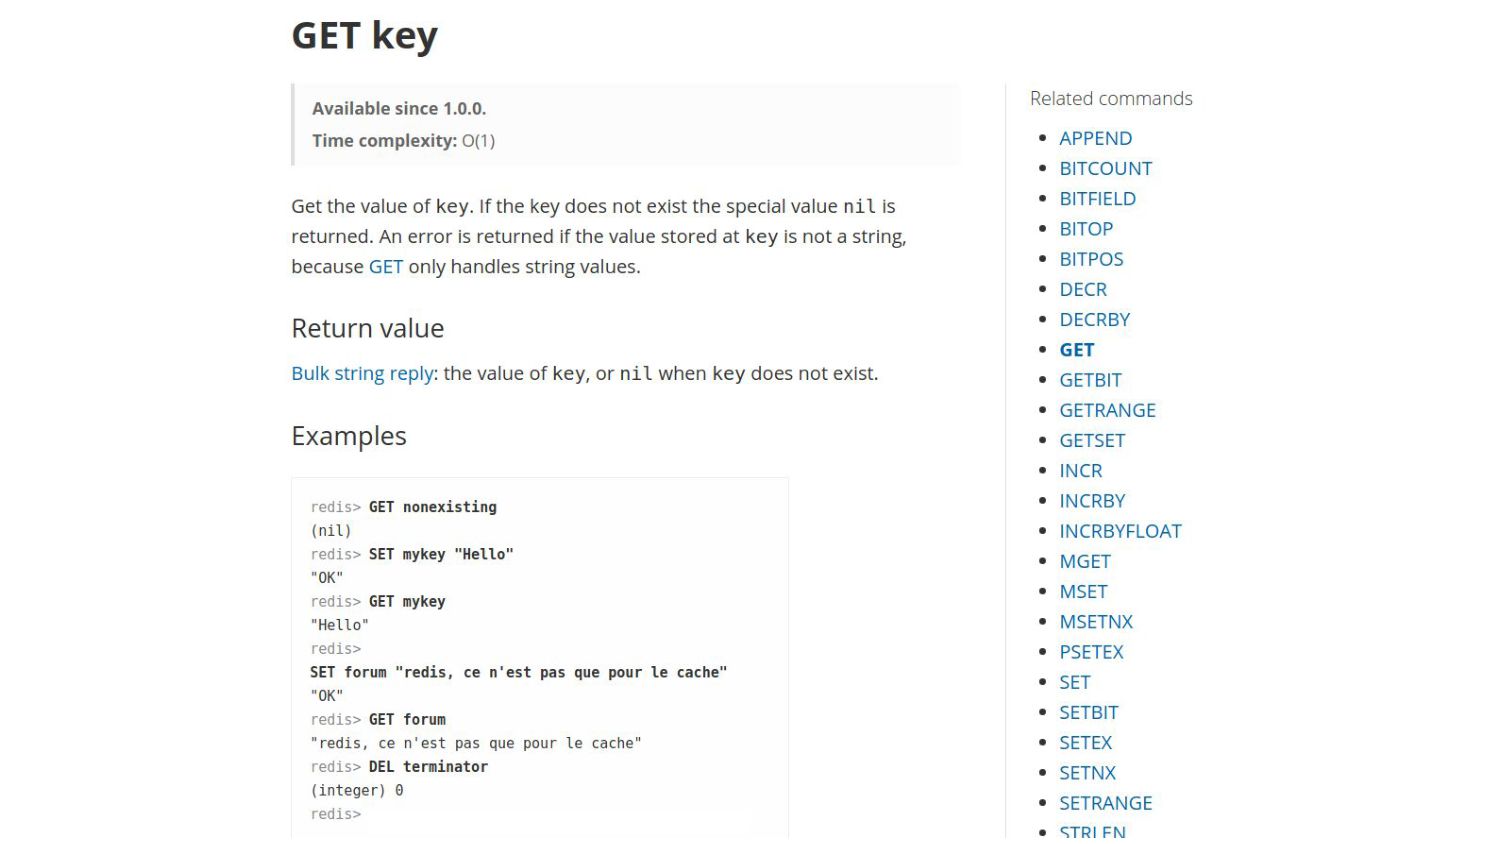
Task: Open the BITOP command link
Action: pos(1086,229)
